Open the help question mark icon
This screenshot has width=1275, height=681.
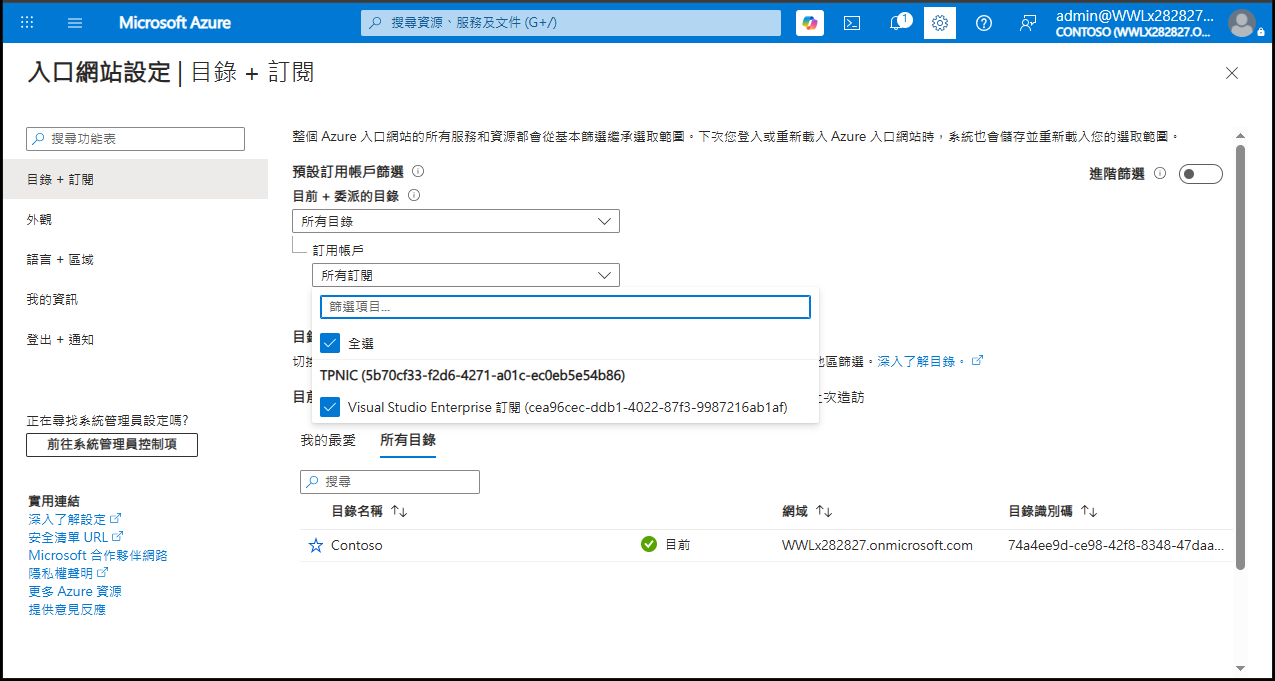tap(984, 23)
